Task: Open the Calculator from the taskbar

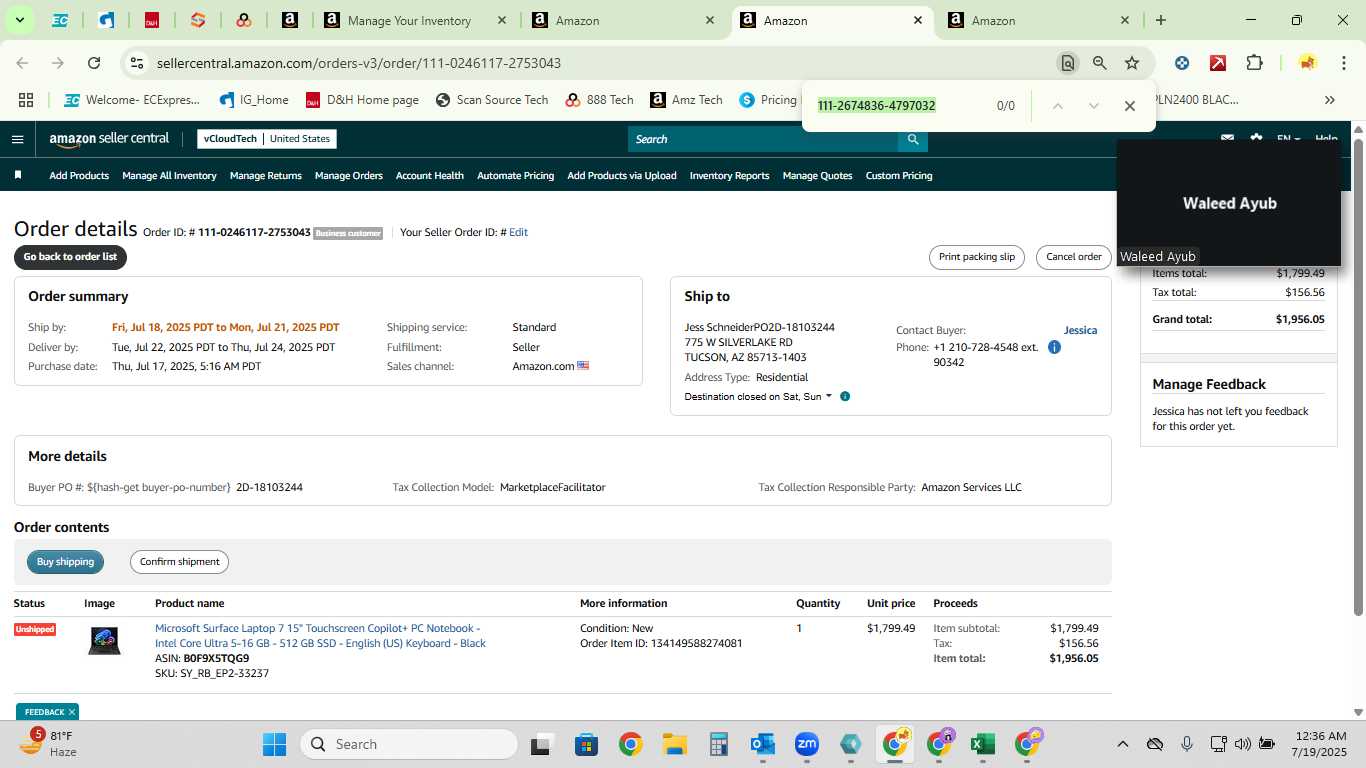Action: point(718,744)
